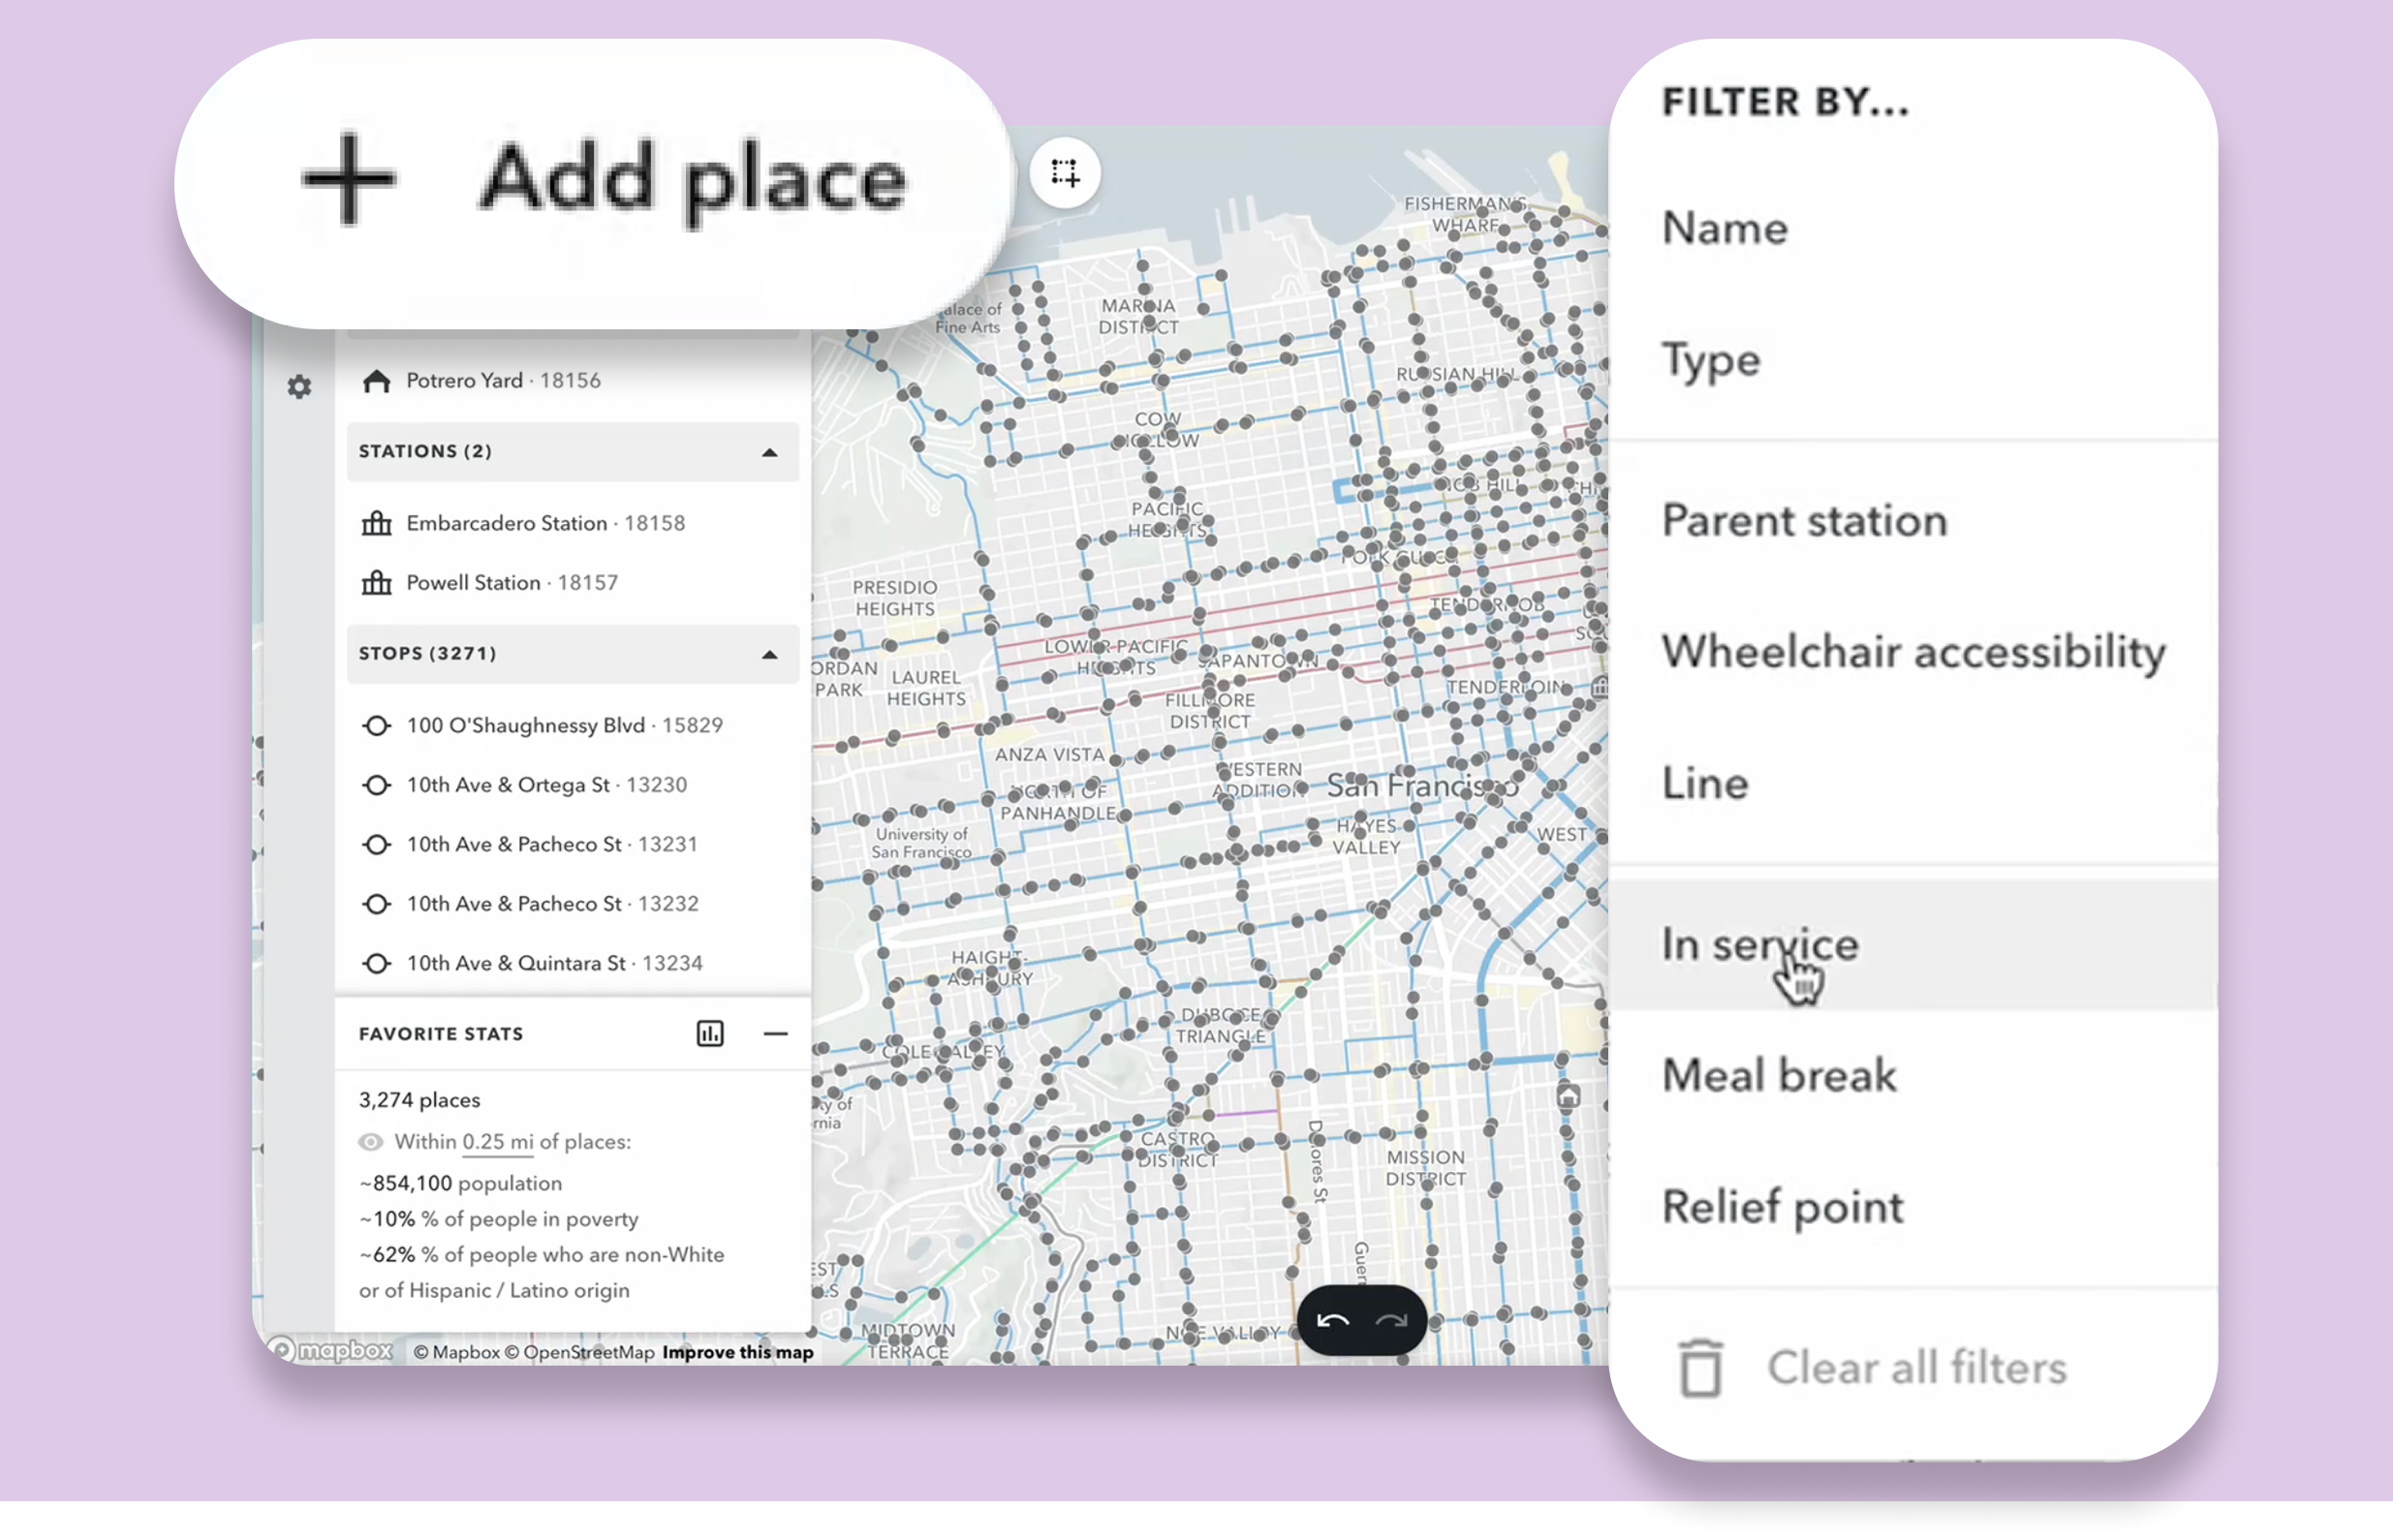Screen dimensions: 2393x1540
Task: Click the Potrero Yard house icon
Action: pyautogui.click(x=376, y=380)
